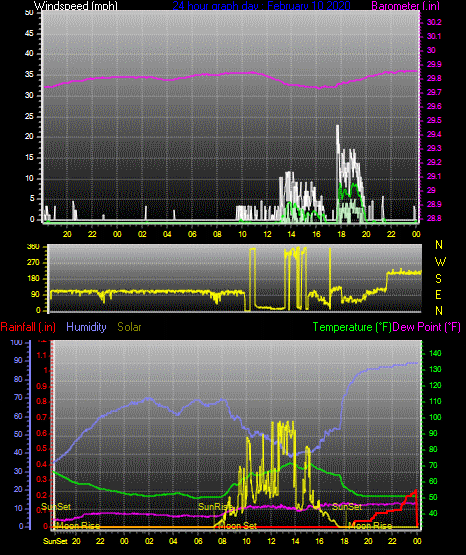
Task: Select the Dew Point (°F) legend label
Action: point(426,327)
